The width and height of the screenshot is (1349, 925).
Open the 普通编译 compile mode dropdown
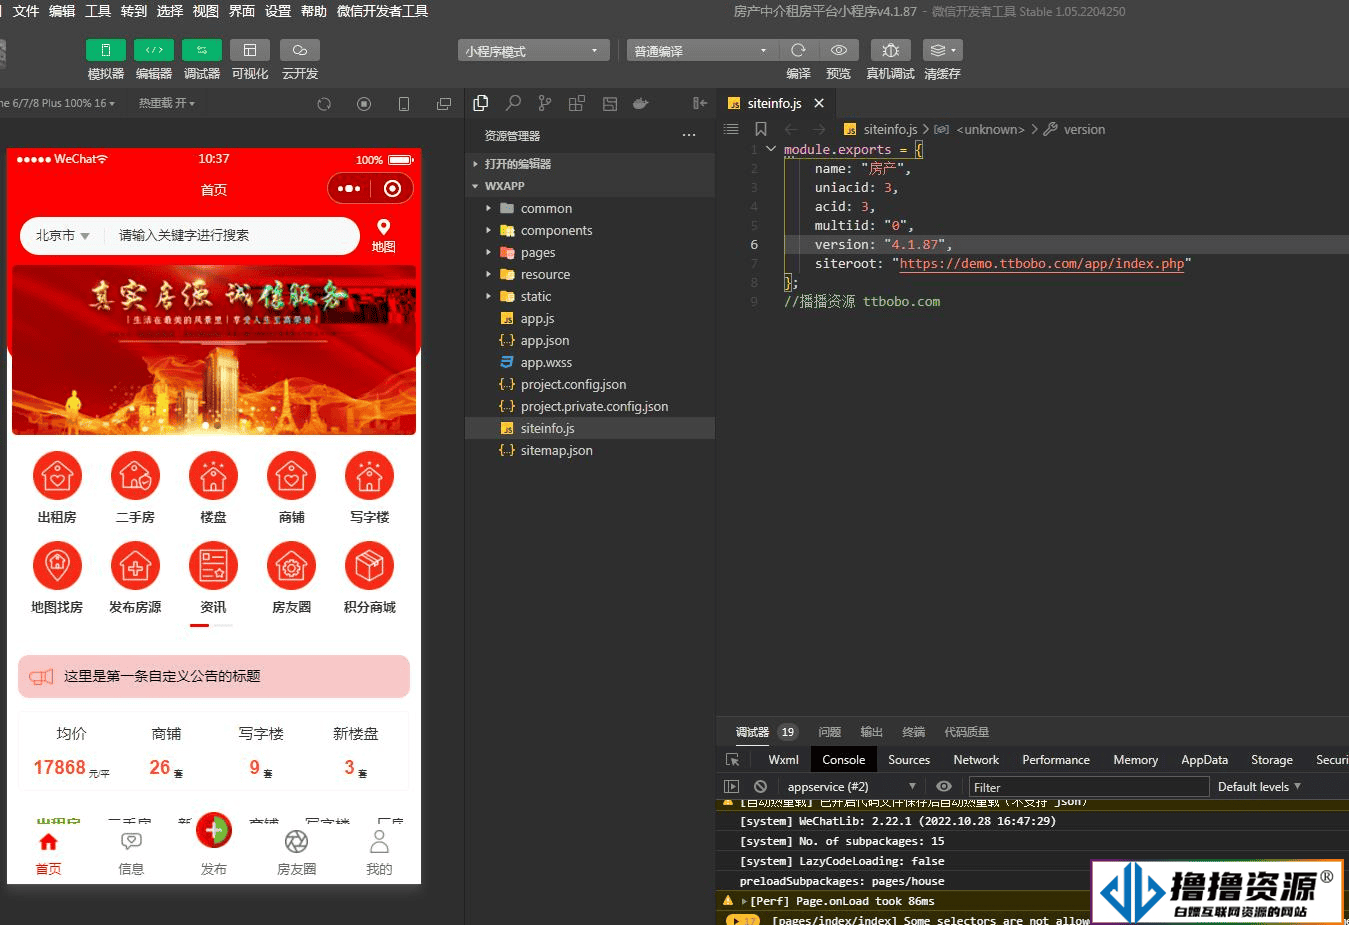pos(702,51)
